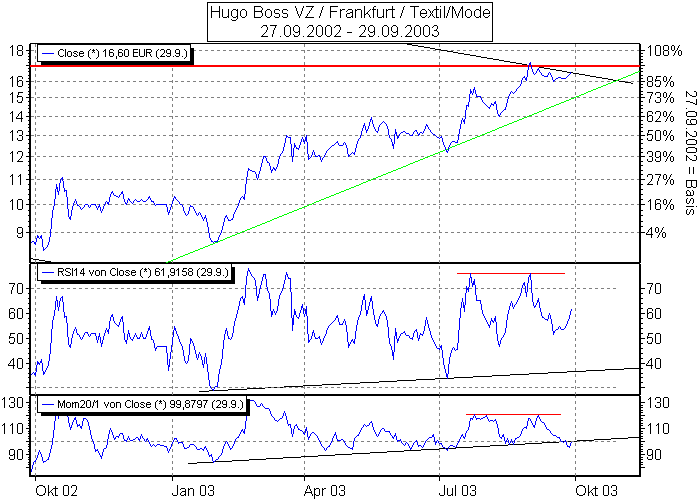700x500 pixels.
Task: Click the 'Jan 03' x-axis label
Action: 193,491
